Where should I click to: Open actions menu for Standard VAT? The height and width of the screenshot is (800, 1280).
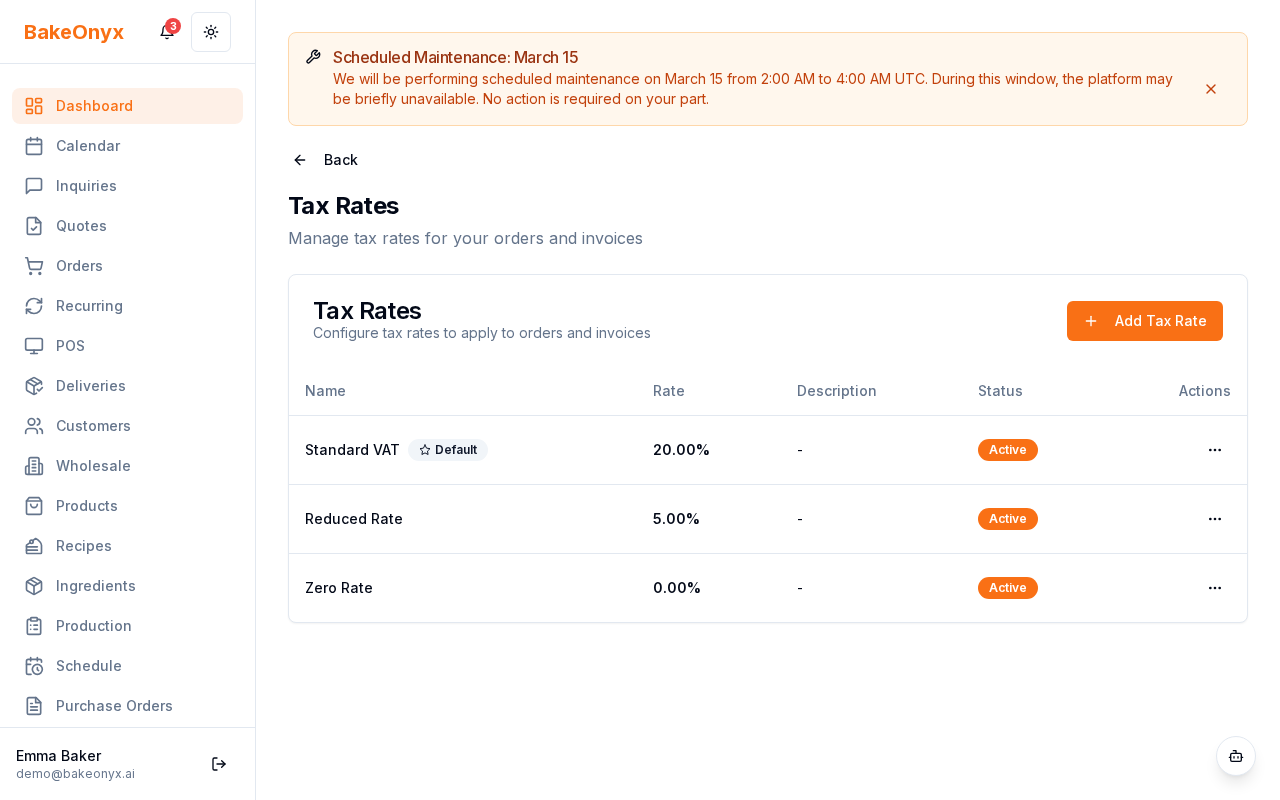[x=1215, y=450]
